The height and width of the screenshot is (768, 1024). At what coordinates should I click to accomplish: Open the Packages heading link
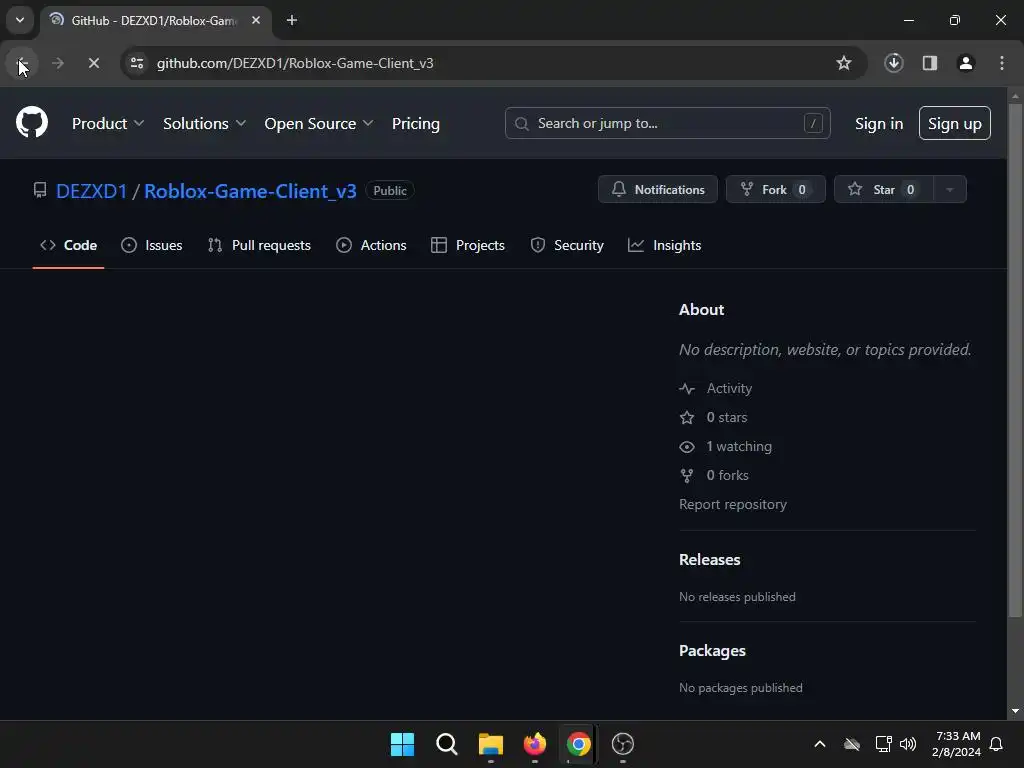point(712,650)
